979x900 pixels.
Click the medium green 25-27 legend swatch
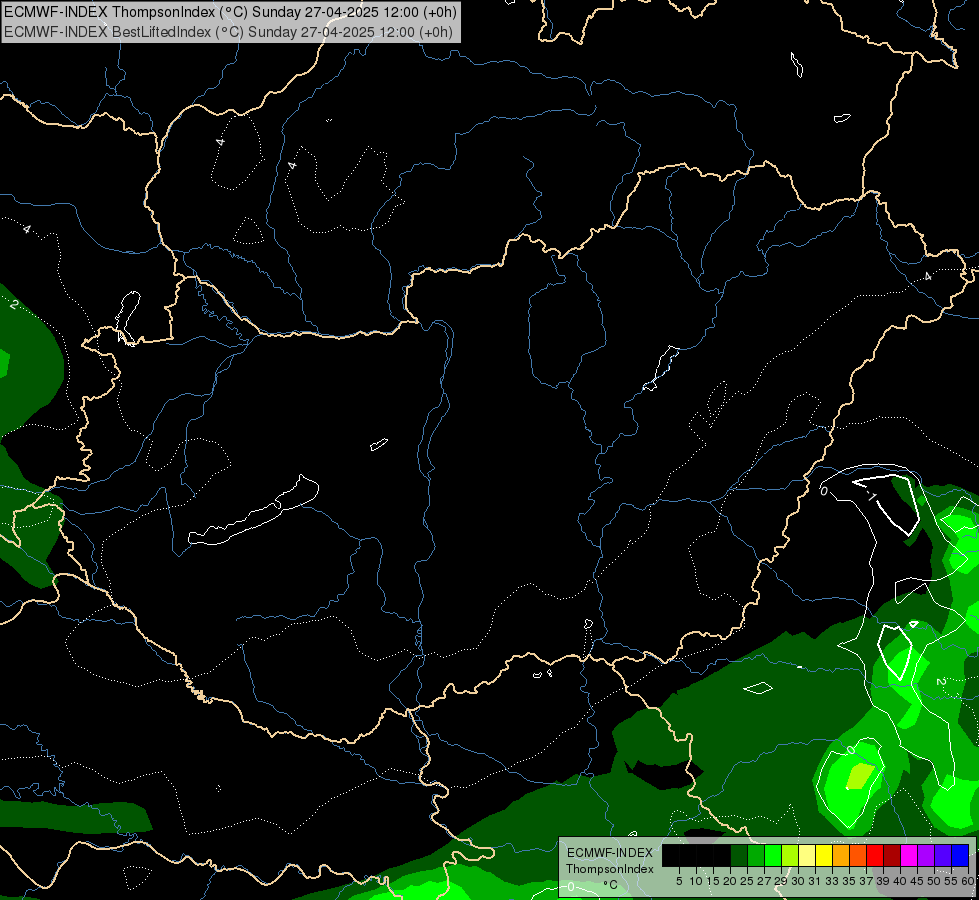click(756, 855)
